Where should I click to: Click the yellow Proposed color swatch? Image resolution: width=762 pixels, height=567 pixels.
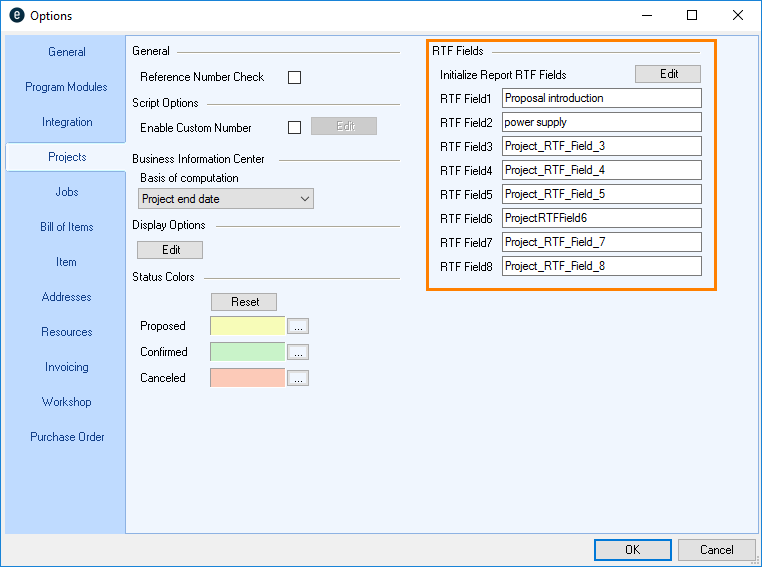pyautogui.click(x=248, y=326)
